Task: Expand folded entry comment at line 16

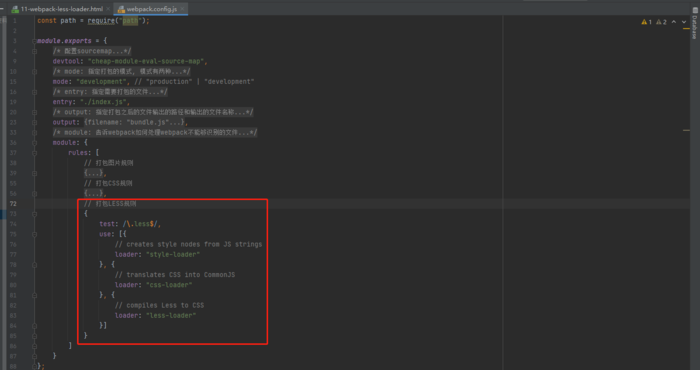Action: [34, 92]
